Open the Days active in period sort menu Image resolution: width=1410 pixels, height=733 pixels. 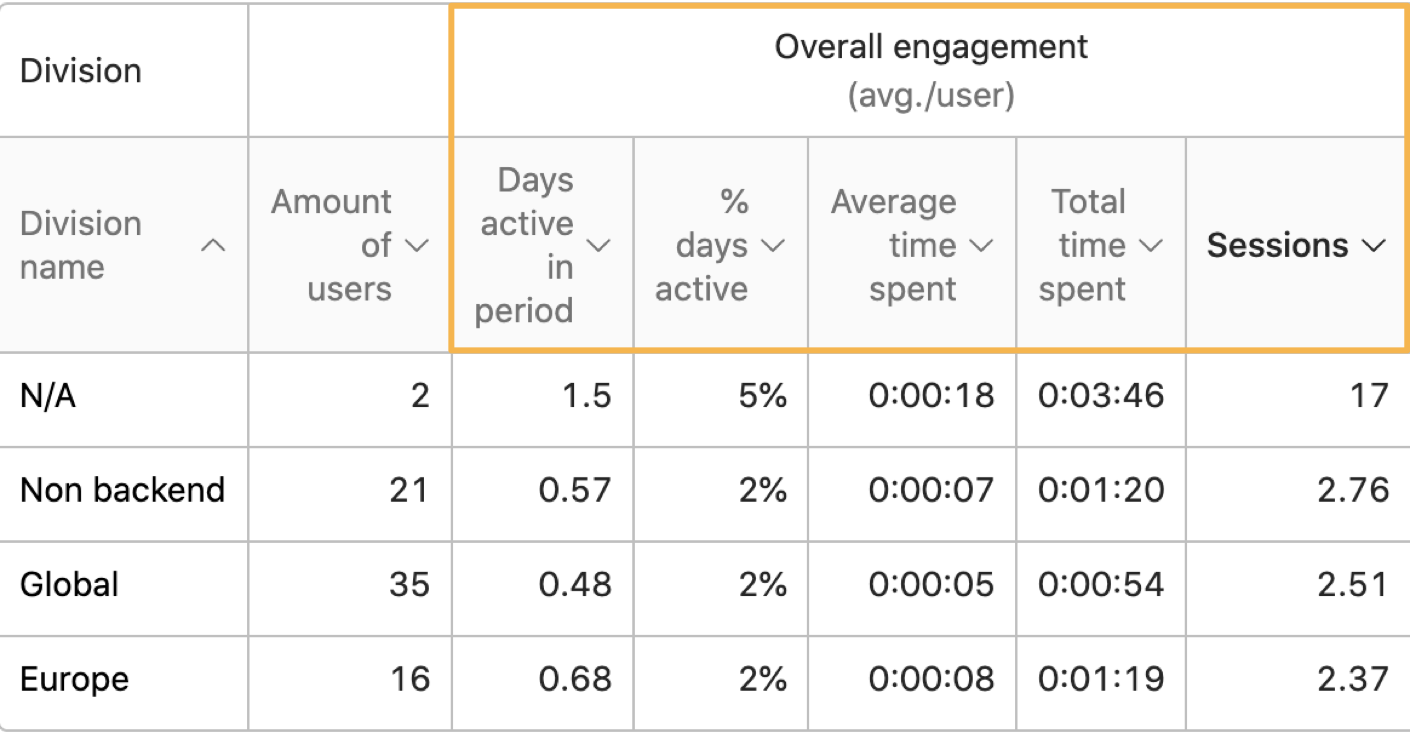(x=597, y=246)
